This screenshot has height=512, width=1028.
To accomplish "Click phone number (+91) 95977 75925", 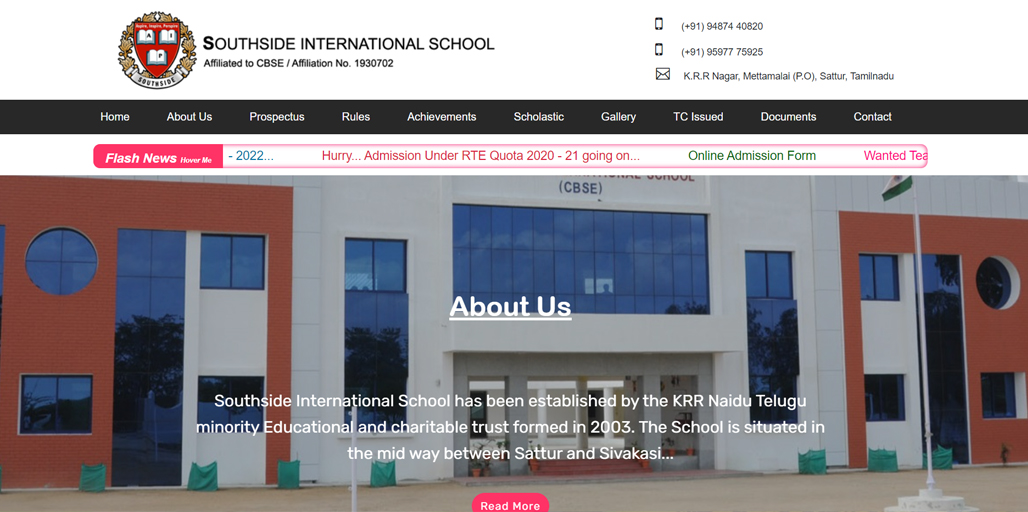I will [722, 52].
